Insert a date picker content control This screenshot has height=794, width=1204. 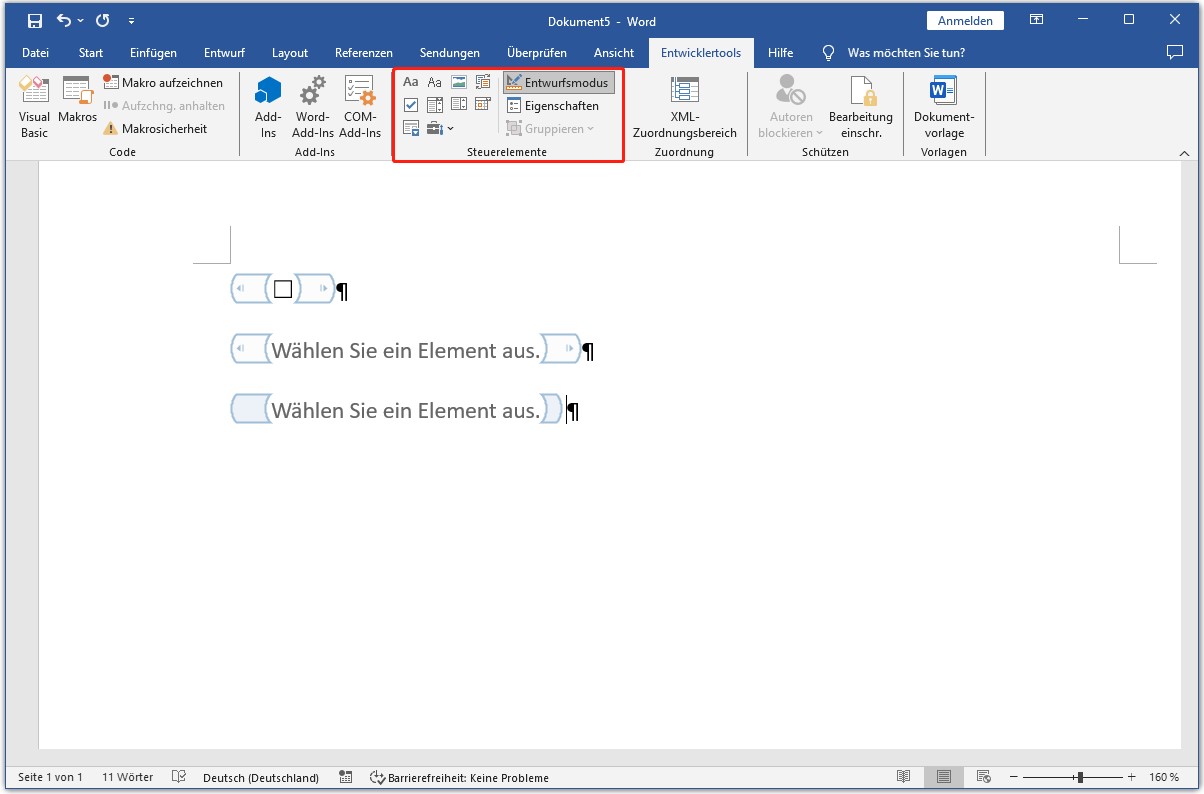pos(482,104)
